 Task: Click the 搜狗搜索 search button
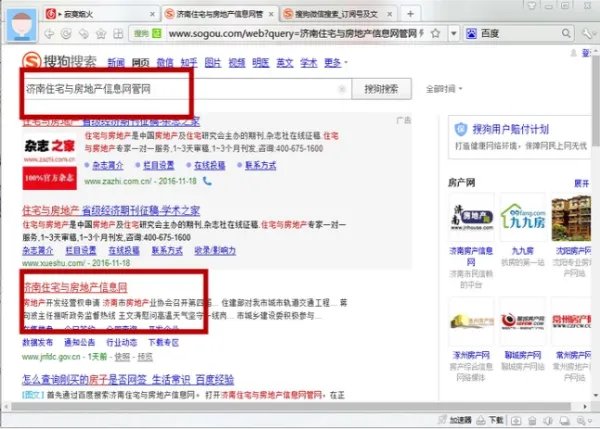click(x=381, y=89)
